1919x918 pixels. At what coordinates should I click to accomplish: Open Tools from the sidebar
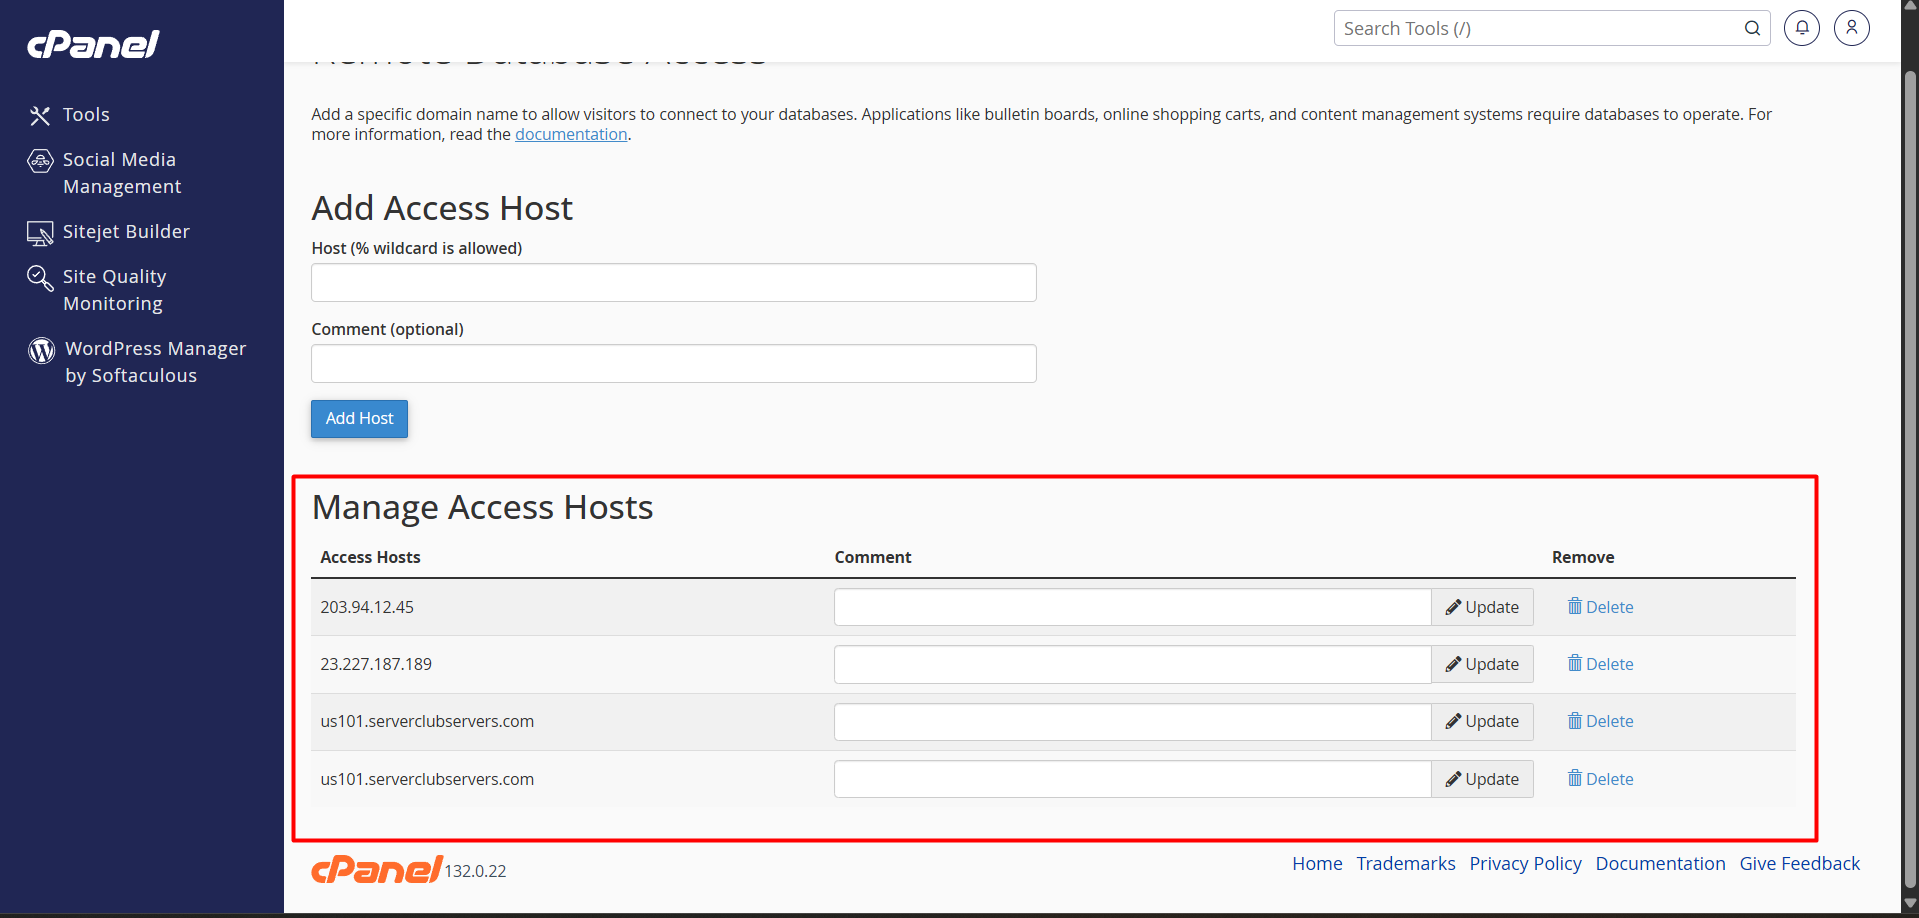tap(86, 115)
